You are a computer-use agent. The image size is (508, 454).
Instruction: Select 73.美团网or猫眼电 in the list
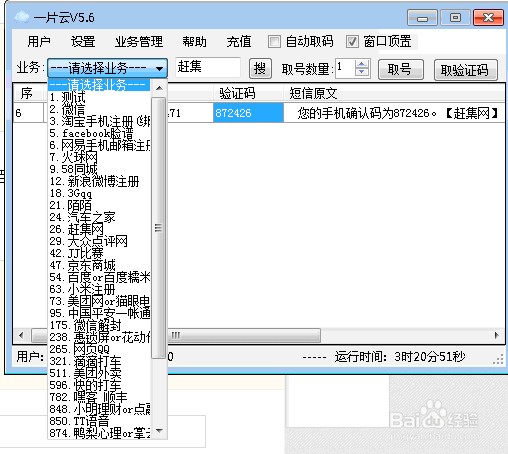tap(99, 301)
